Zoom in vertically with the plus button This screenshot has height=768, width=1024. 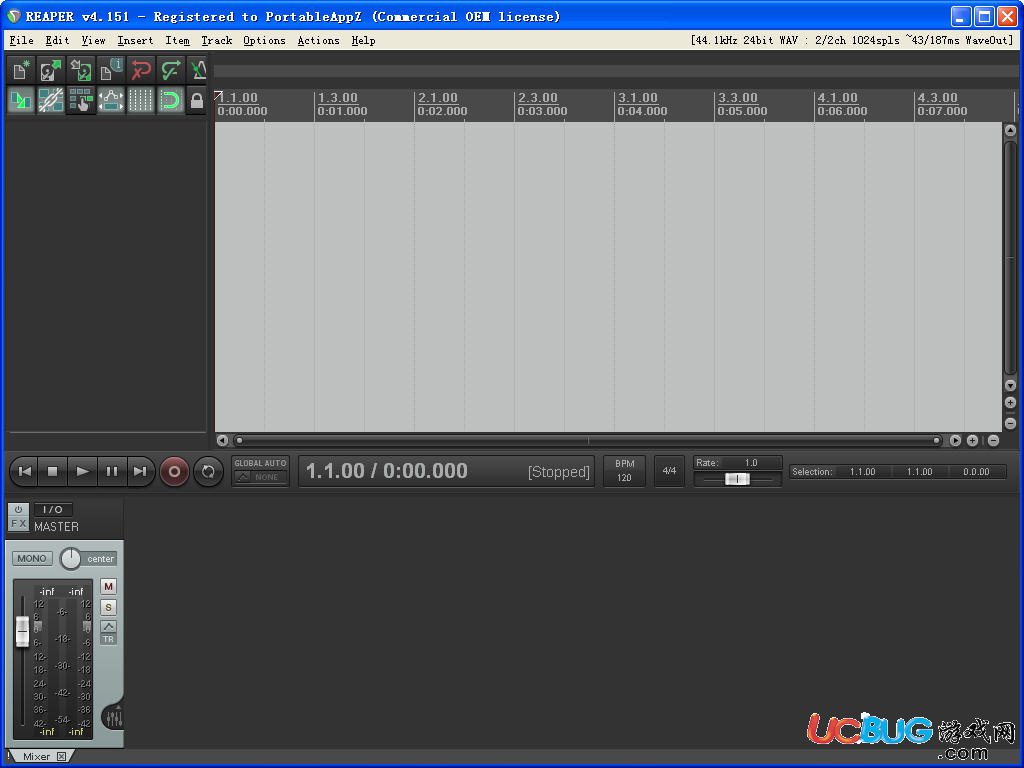pyautogui.click(x=1010, y=403)
